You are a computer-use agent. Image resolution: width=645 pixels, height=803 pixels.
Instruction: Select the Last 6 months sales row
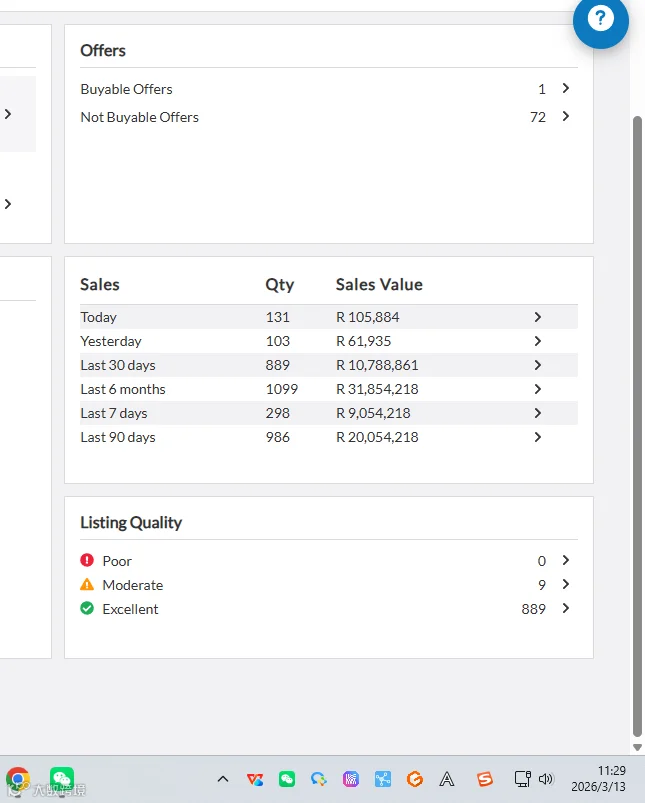click(x=329, y=389)
